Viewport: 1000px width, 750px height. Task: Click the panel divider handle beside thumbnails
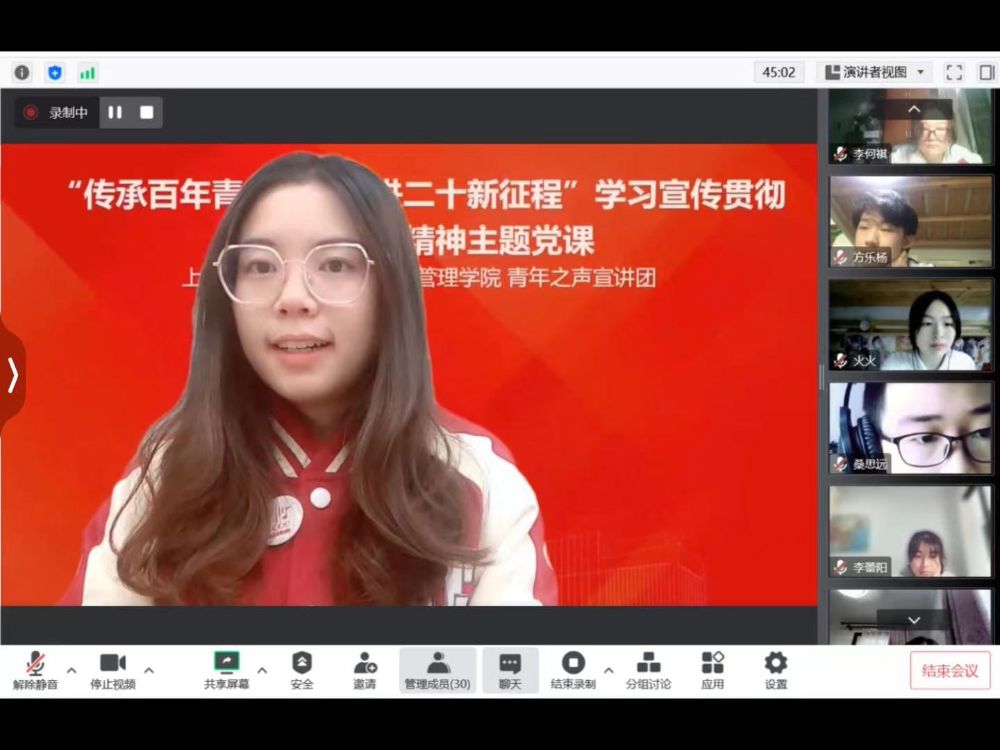pos(821,376)
